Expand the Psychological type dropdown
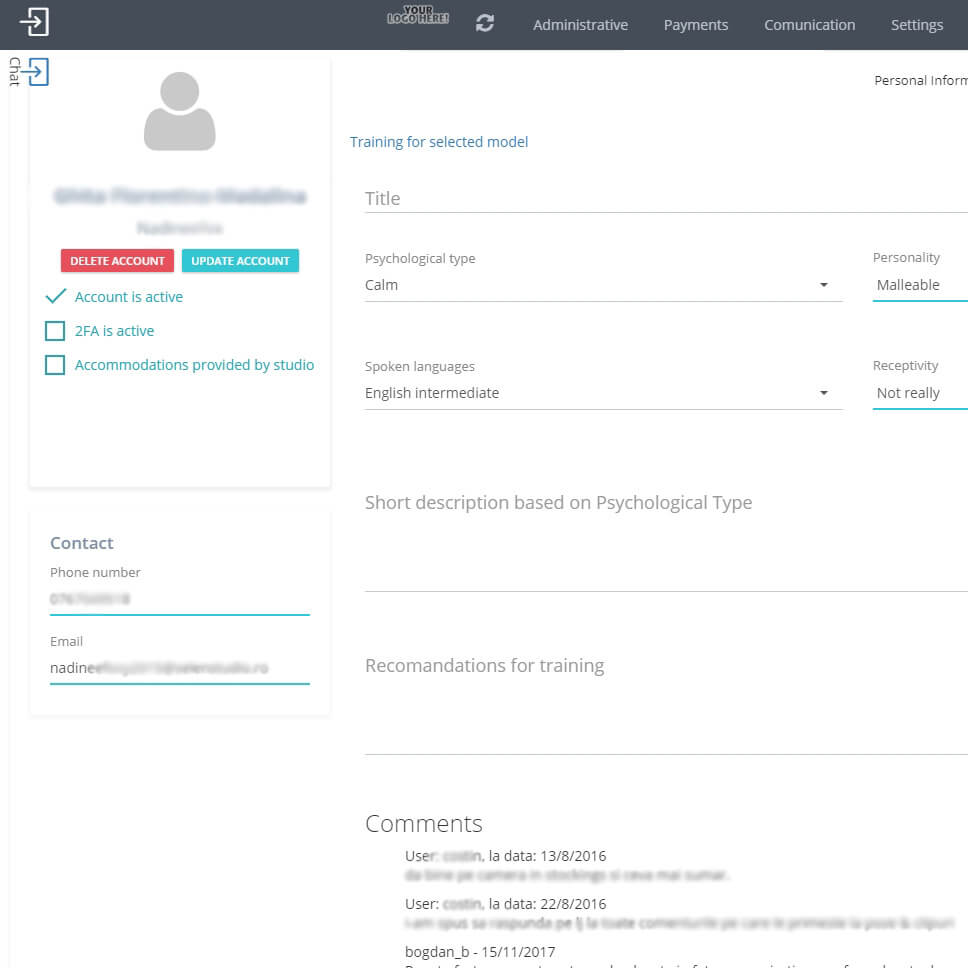Screen dimensions: 968x968 click(x=602, y=285)
